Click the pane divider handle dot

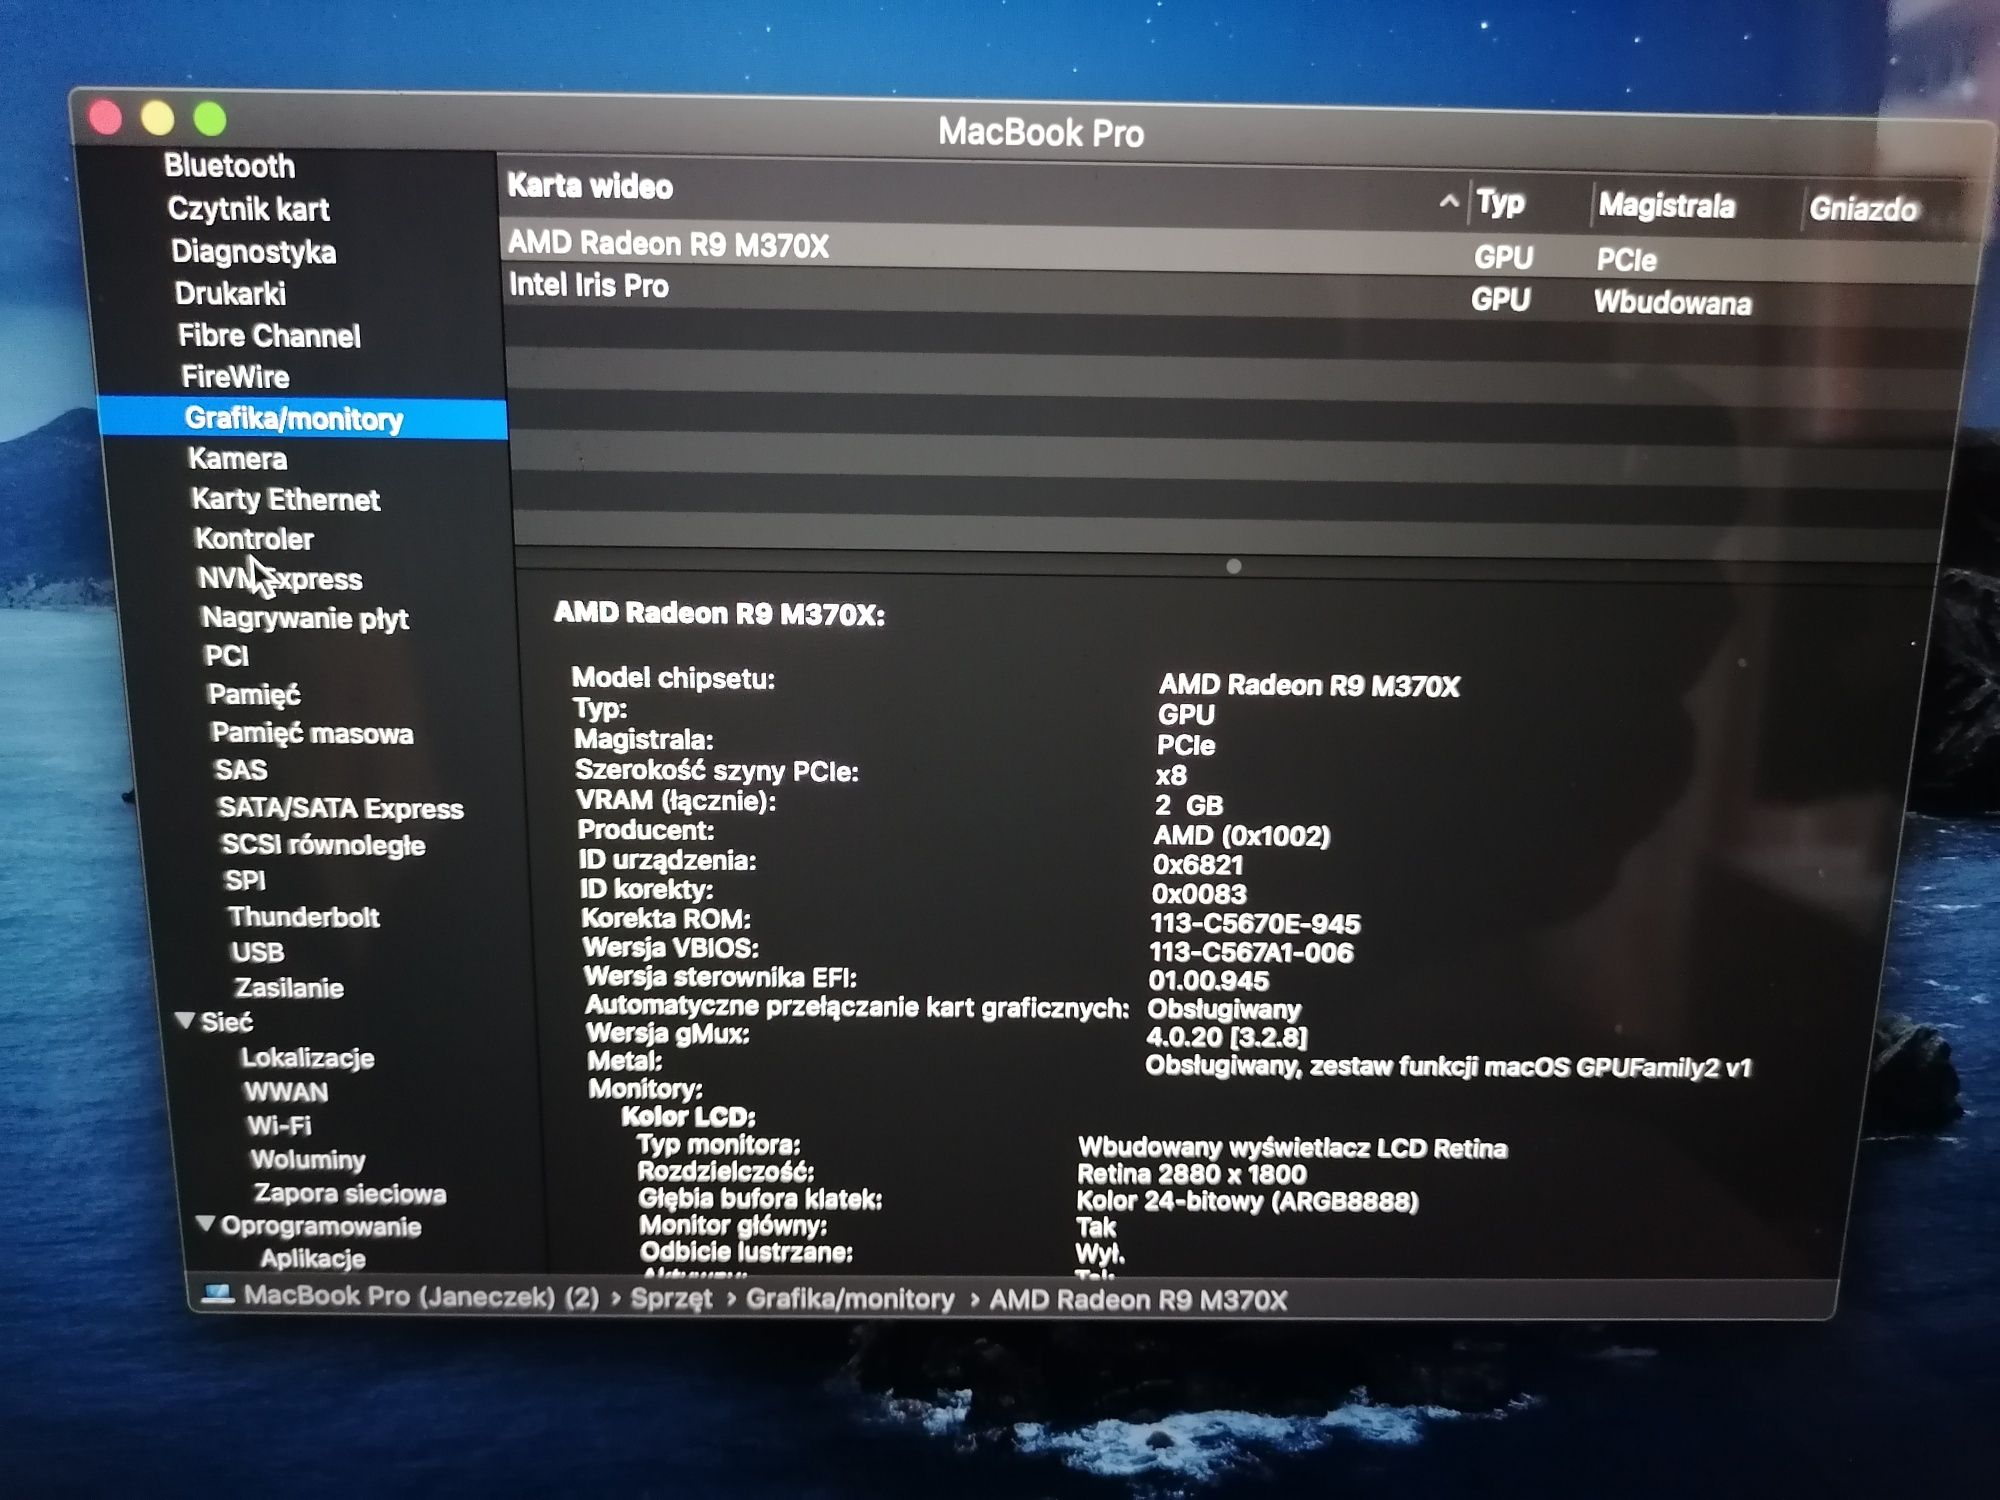coord(1234,567)
